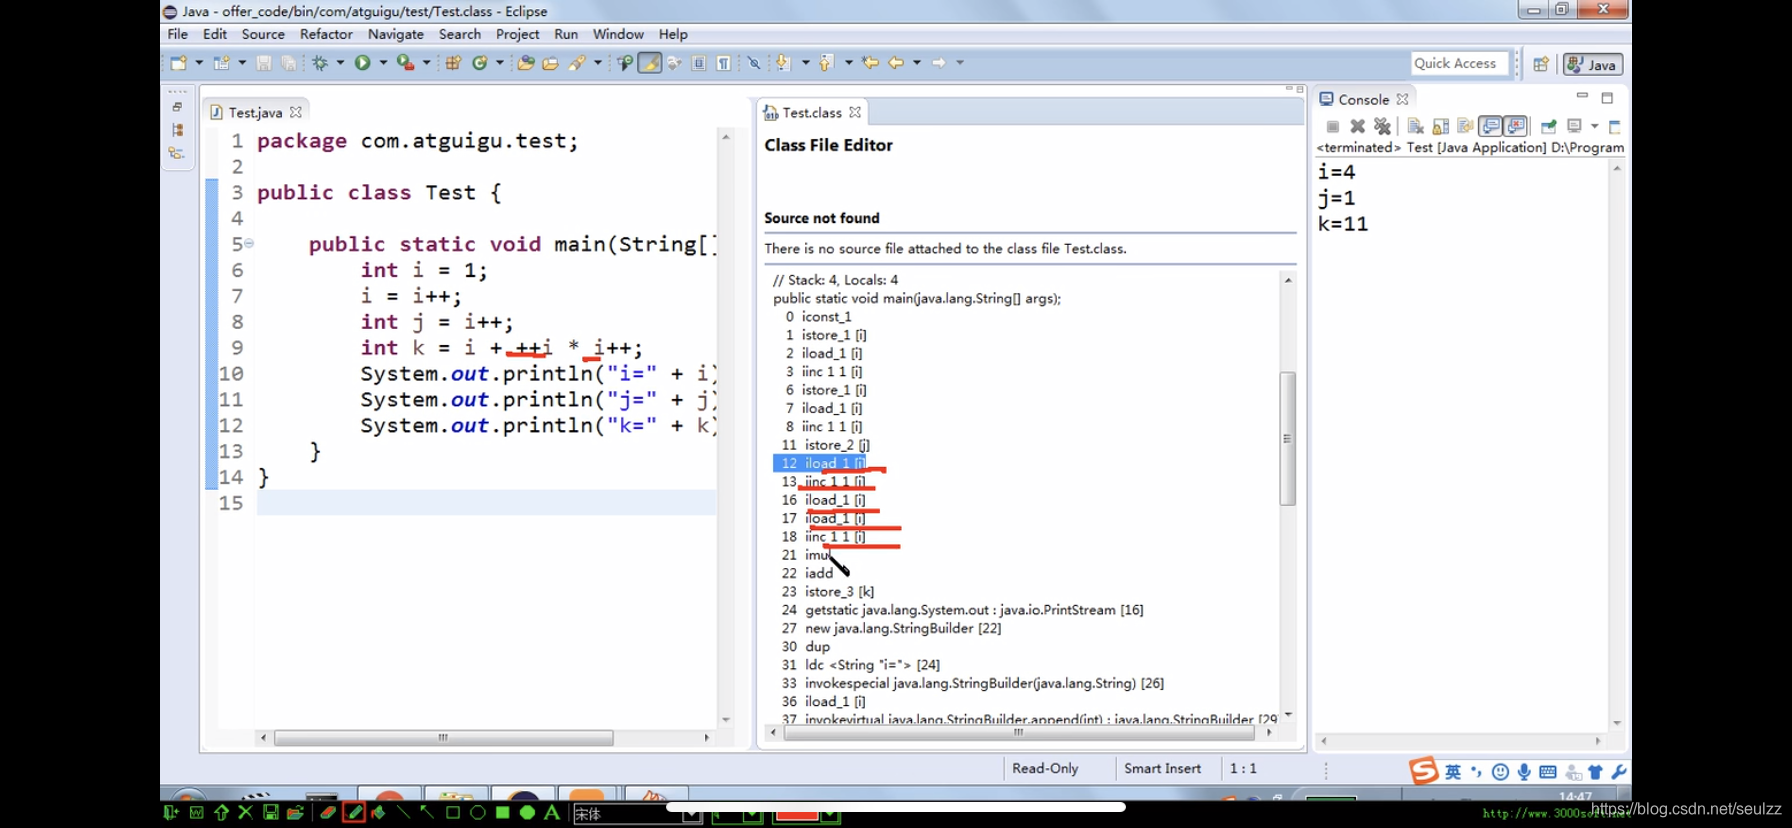Click the Open Type icon
The height and width of the screenshot is (828, 1792).
coord(525,63)
